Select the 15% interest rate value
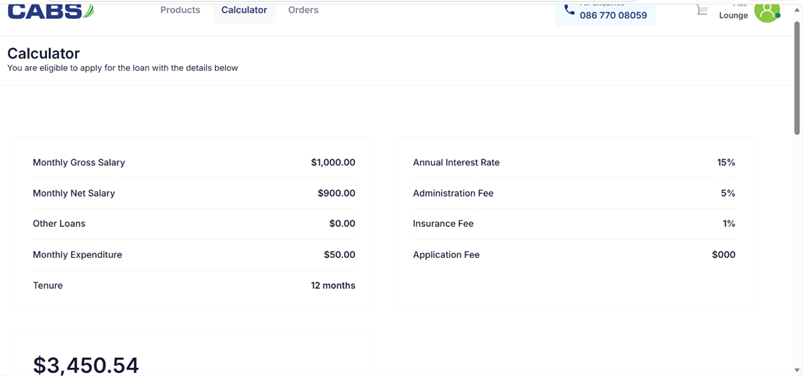Image resolution: width=804 pixels, height=376 pixels. click(726, 163)
